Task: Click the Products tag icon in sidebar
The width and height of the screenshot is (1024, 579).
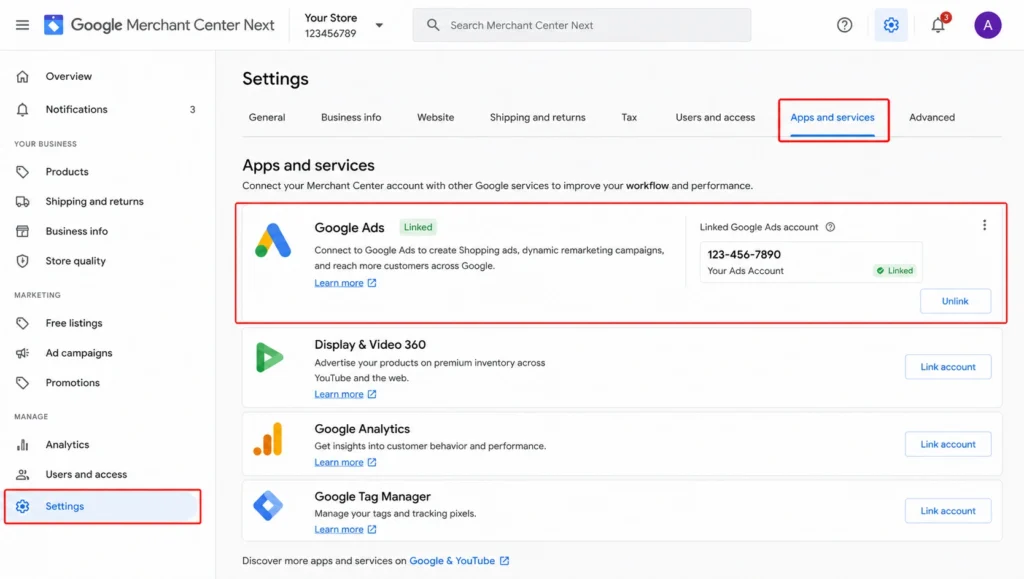Action: pos(23,172)
